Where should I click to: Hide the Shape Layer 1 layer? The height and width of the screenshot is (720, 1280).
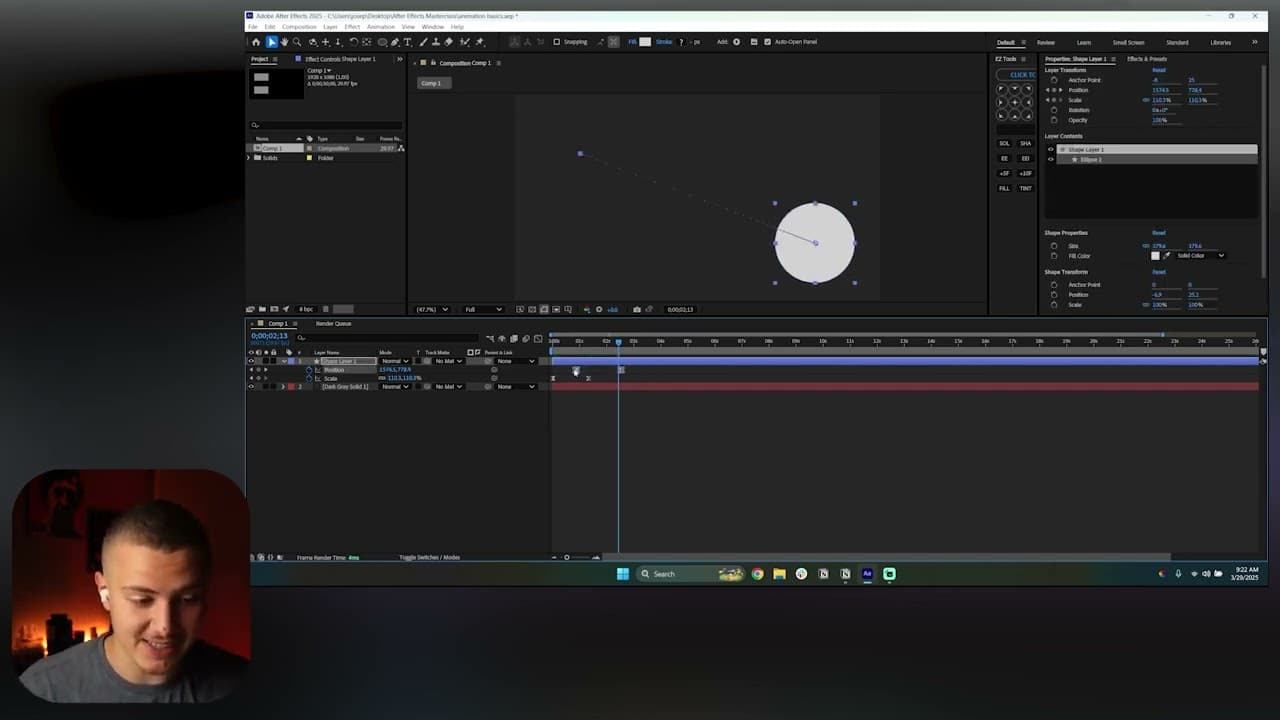[251, 361]
